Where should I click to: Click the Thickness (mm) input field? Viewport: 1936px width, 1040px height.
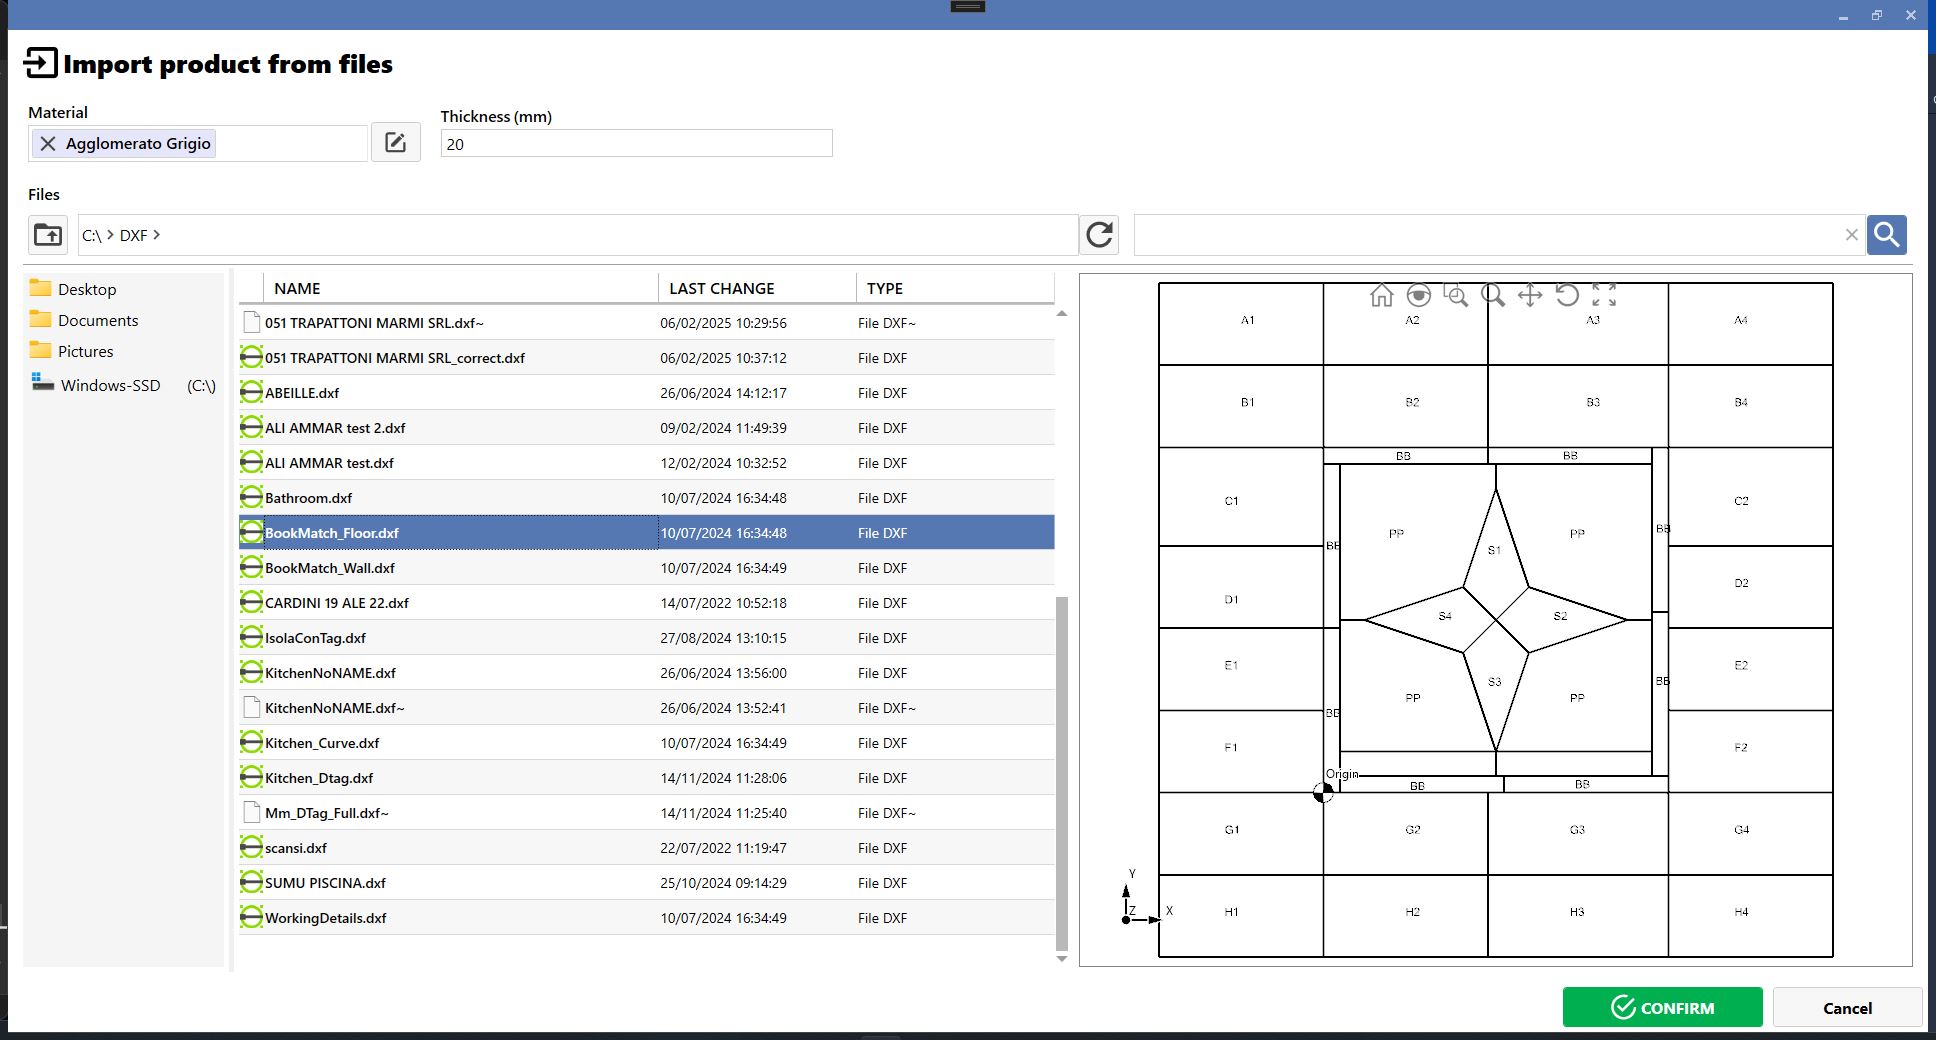pos(636,143)
